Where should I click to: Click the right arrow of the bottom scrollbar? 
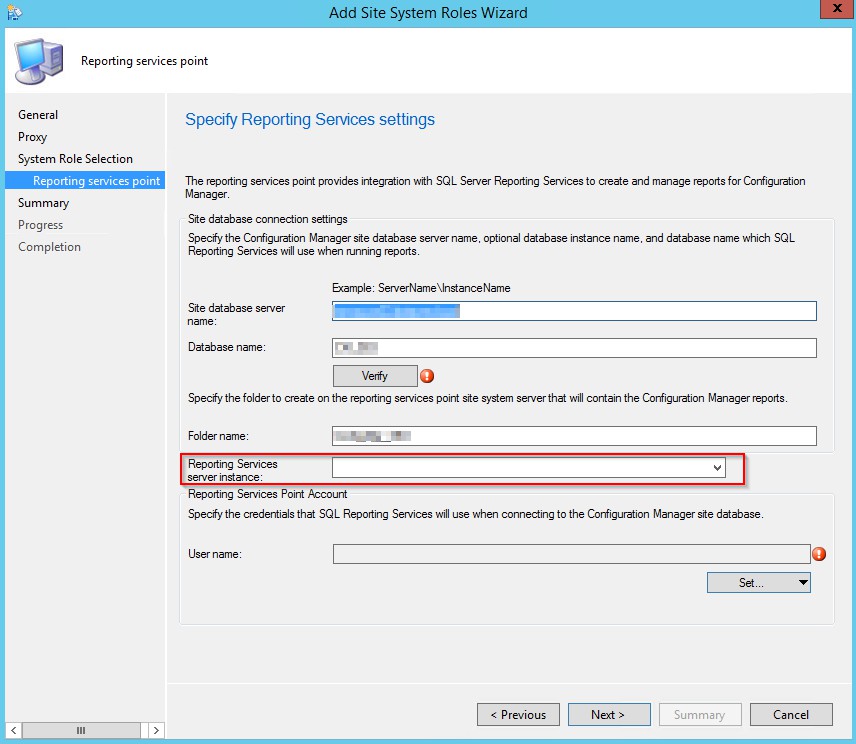157,730
